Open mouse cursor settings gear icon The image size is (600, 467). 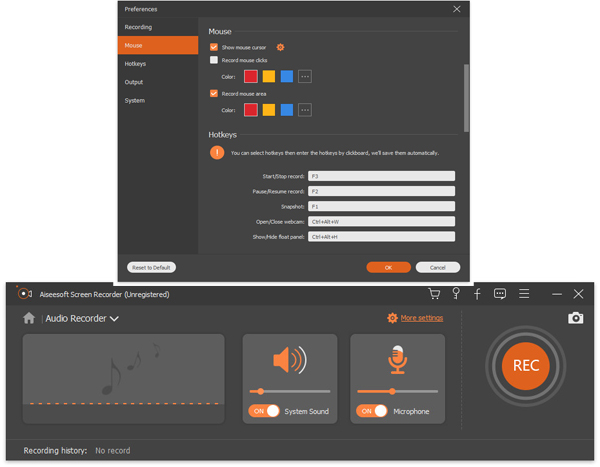point(280,47)
